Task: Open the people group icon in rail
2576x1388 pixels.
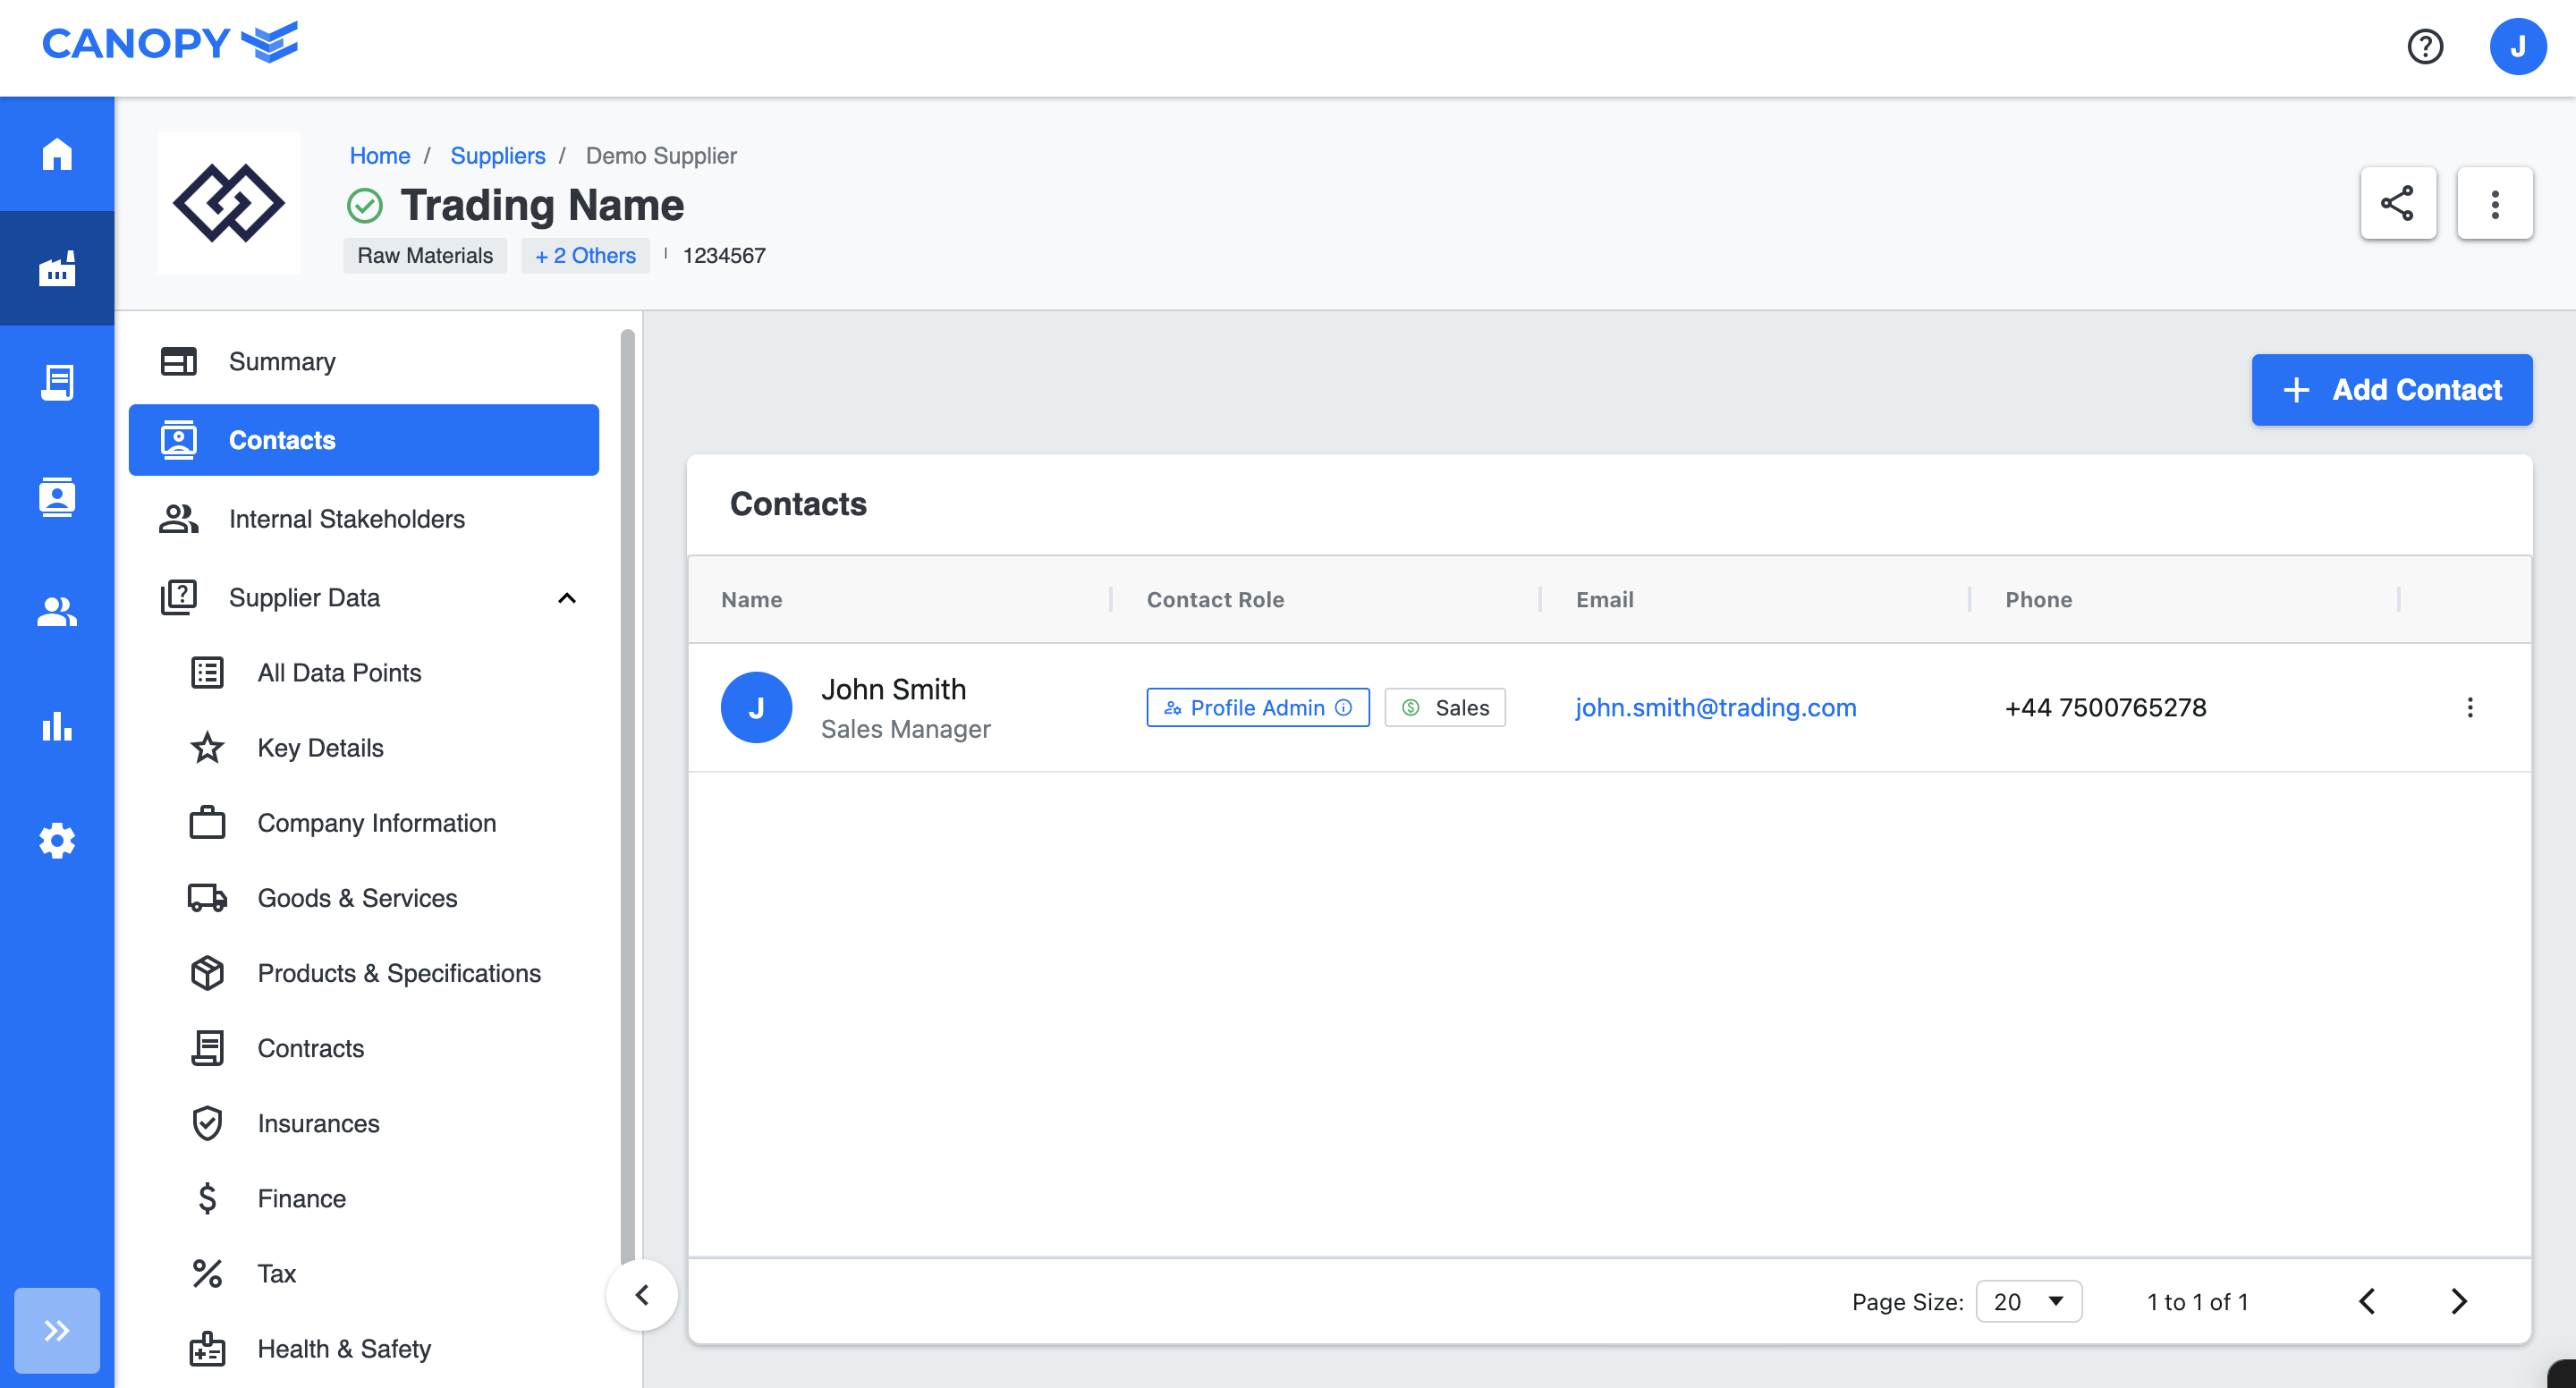Action: (x=57, y=611)
